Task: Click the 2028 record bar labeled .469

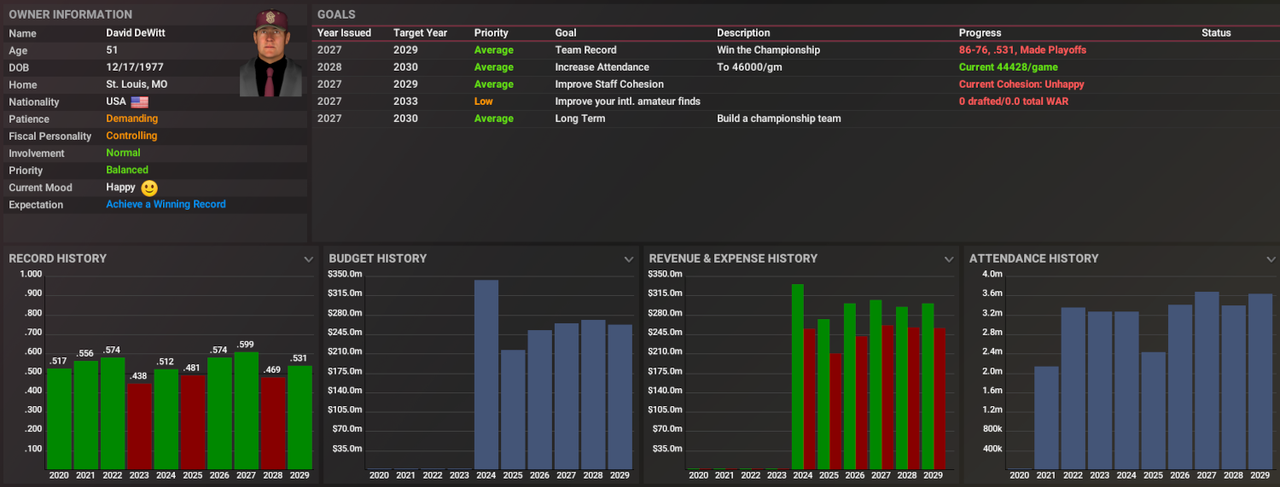Action: pos(271,423)
